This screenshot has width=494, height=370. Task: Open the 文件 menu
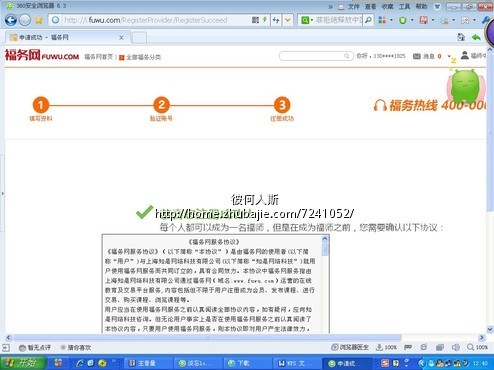353,6
